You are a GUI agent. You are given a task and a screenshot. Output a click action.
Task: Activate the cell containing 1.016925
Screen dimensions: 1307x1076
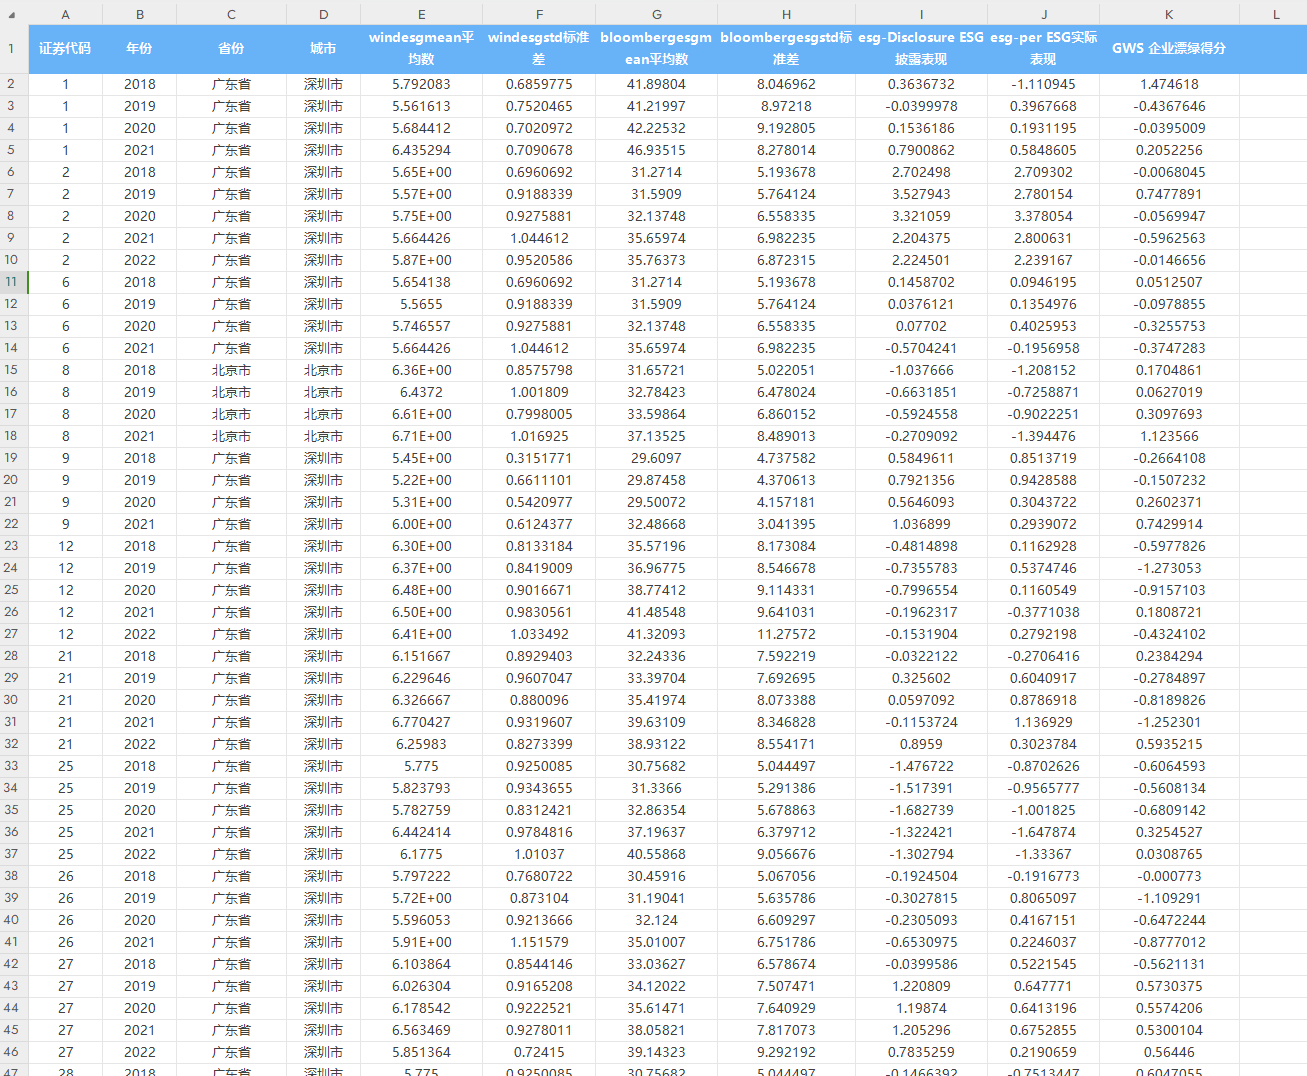[x=539, y=436]
